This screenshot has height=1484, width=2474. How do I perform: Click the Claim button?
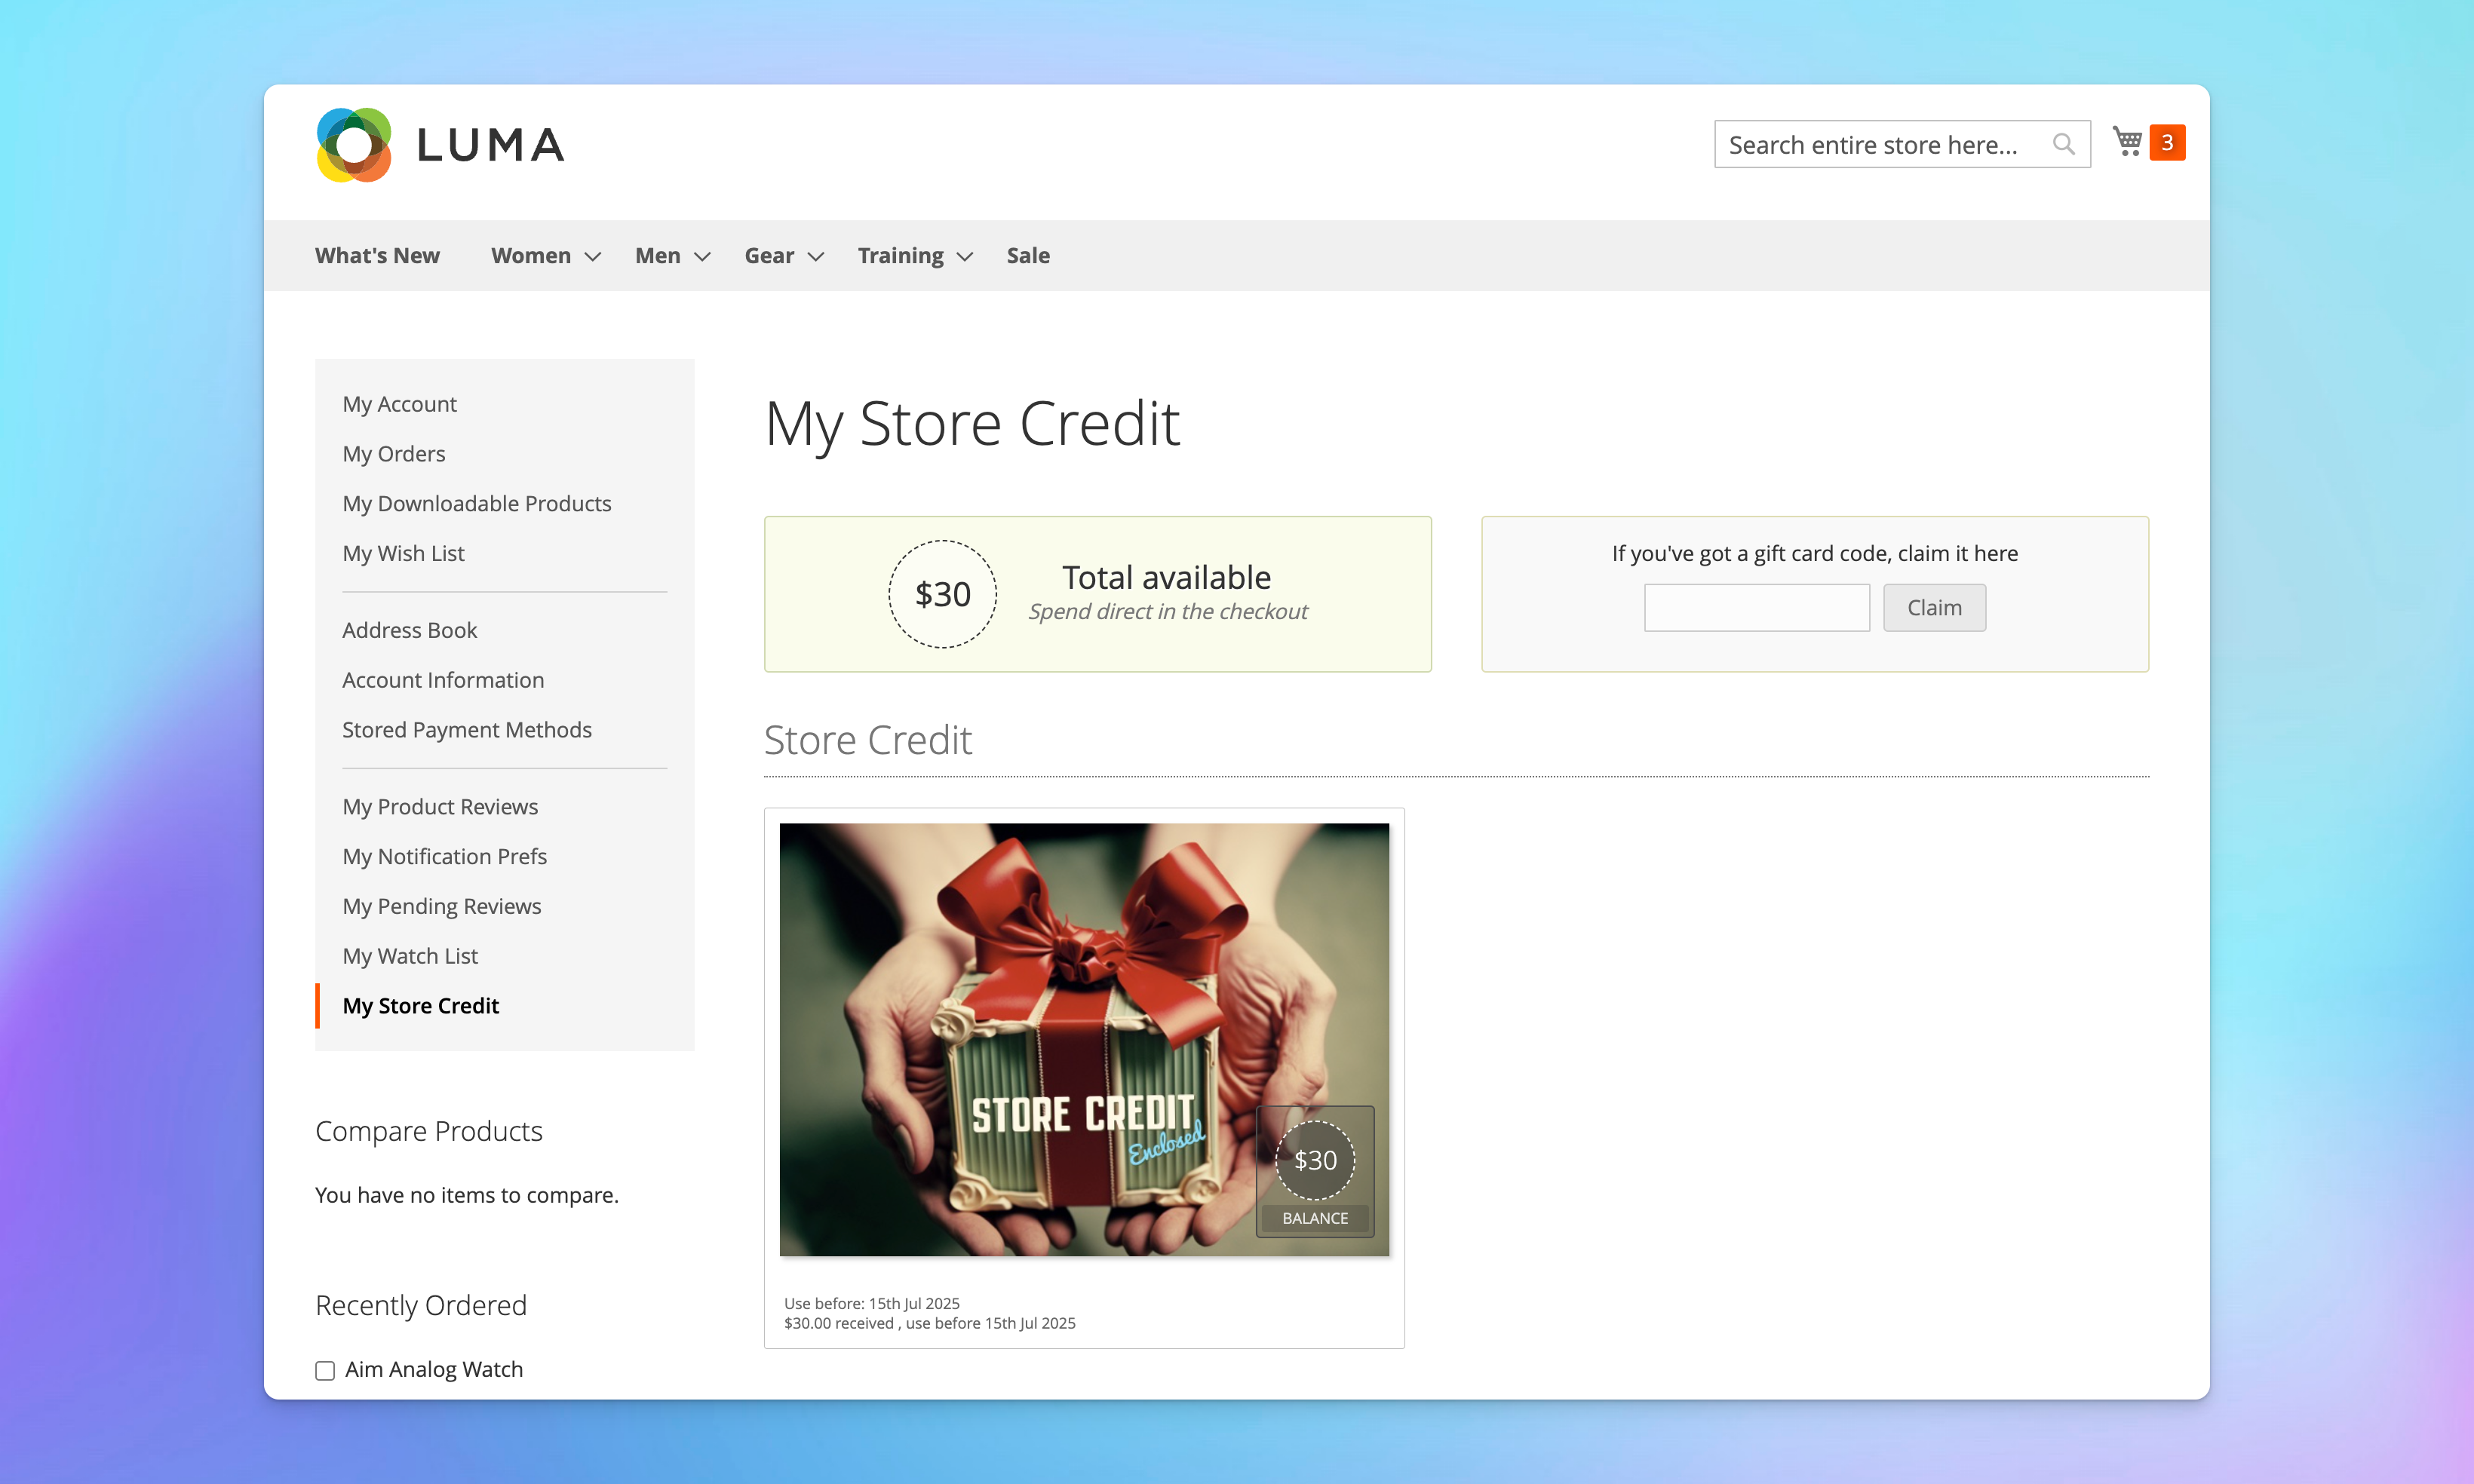point(1933,608)
